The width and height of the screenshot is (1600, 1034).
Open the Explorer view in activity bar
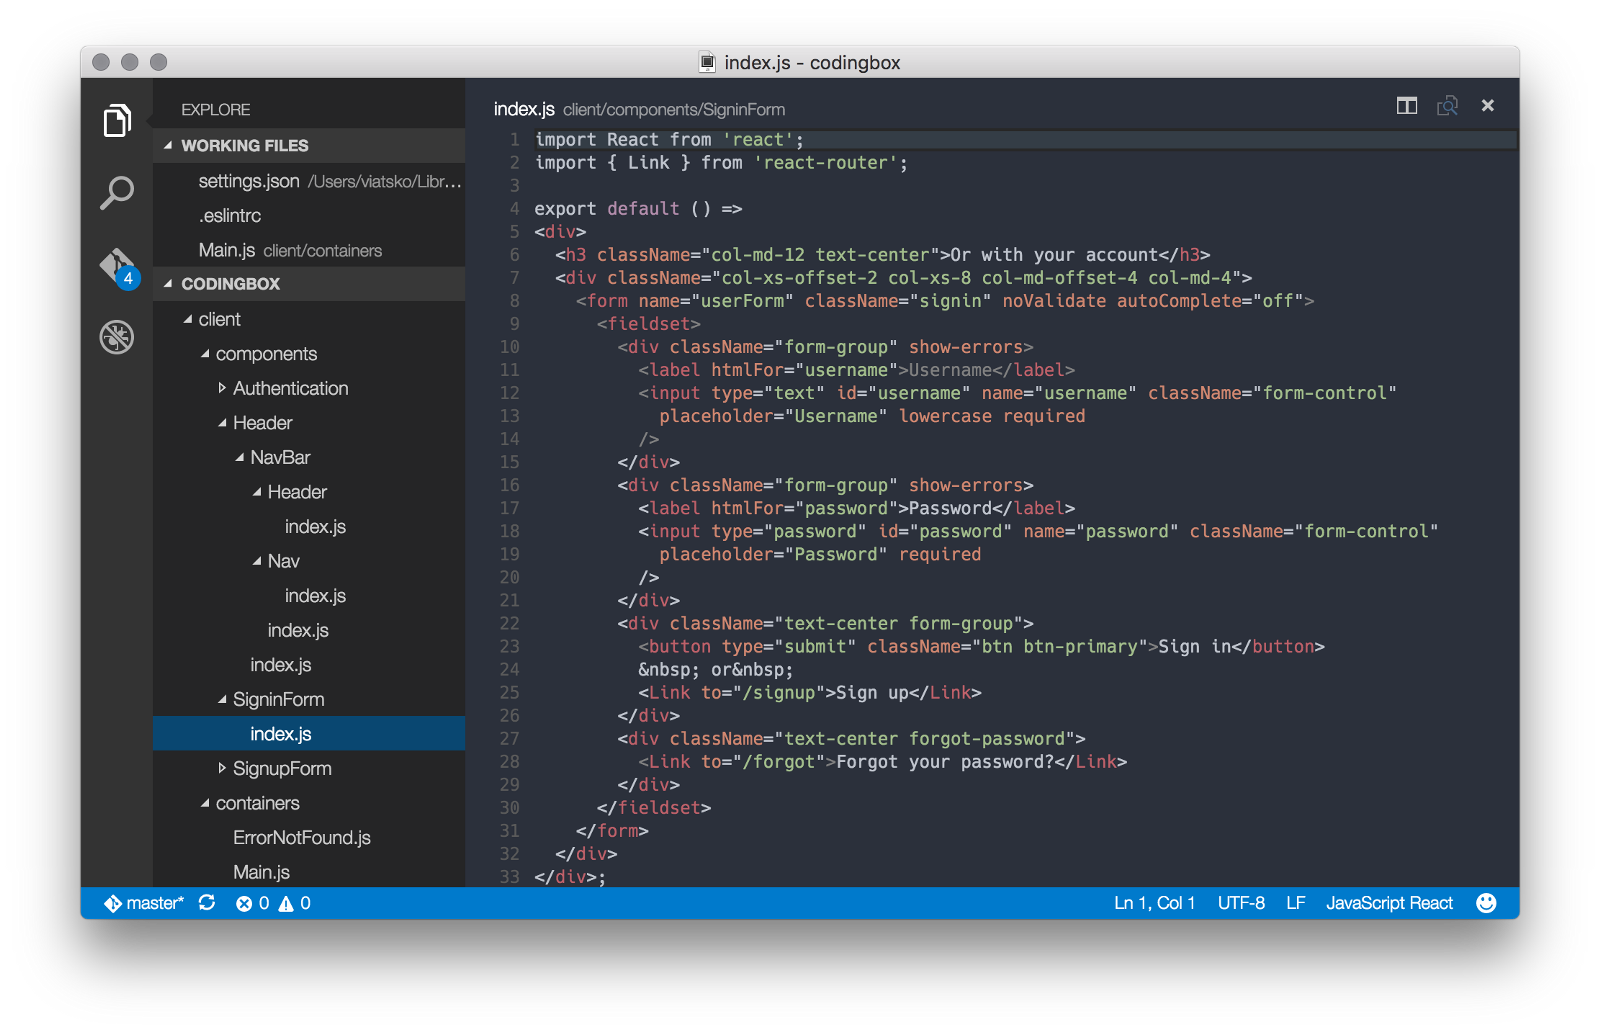[x=117, y=121]
